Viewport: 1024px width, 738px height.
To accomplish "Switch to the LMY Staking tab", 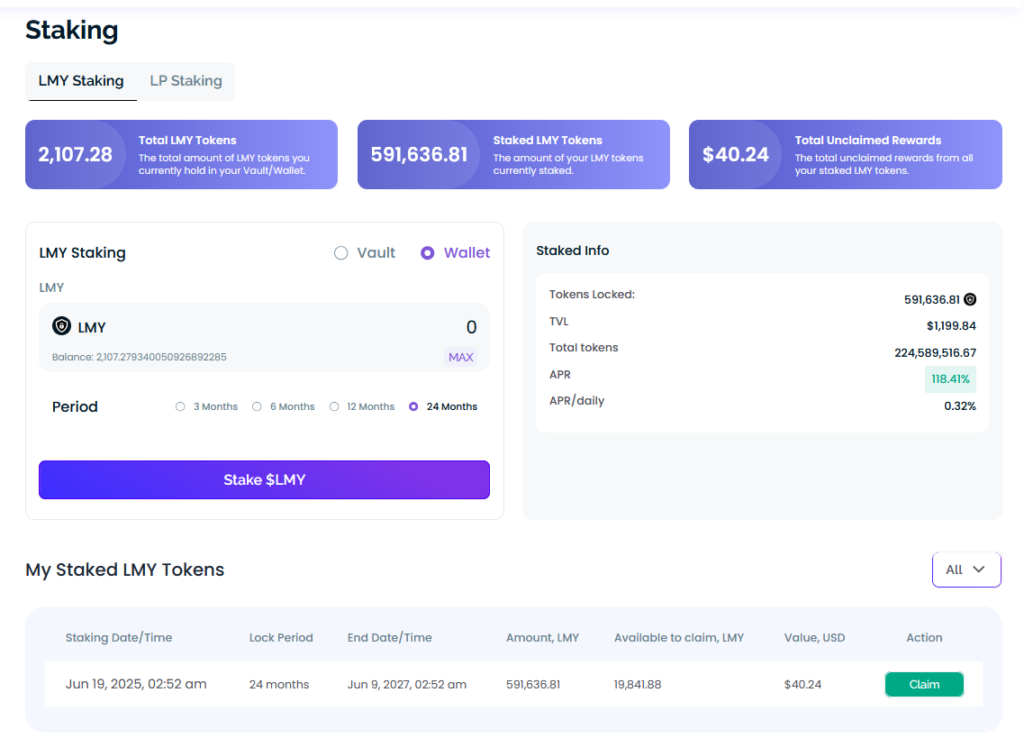I will (x=81, y=81).
